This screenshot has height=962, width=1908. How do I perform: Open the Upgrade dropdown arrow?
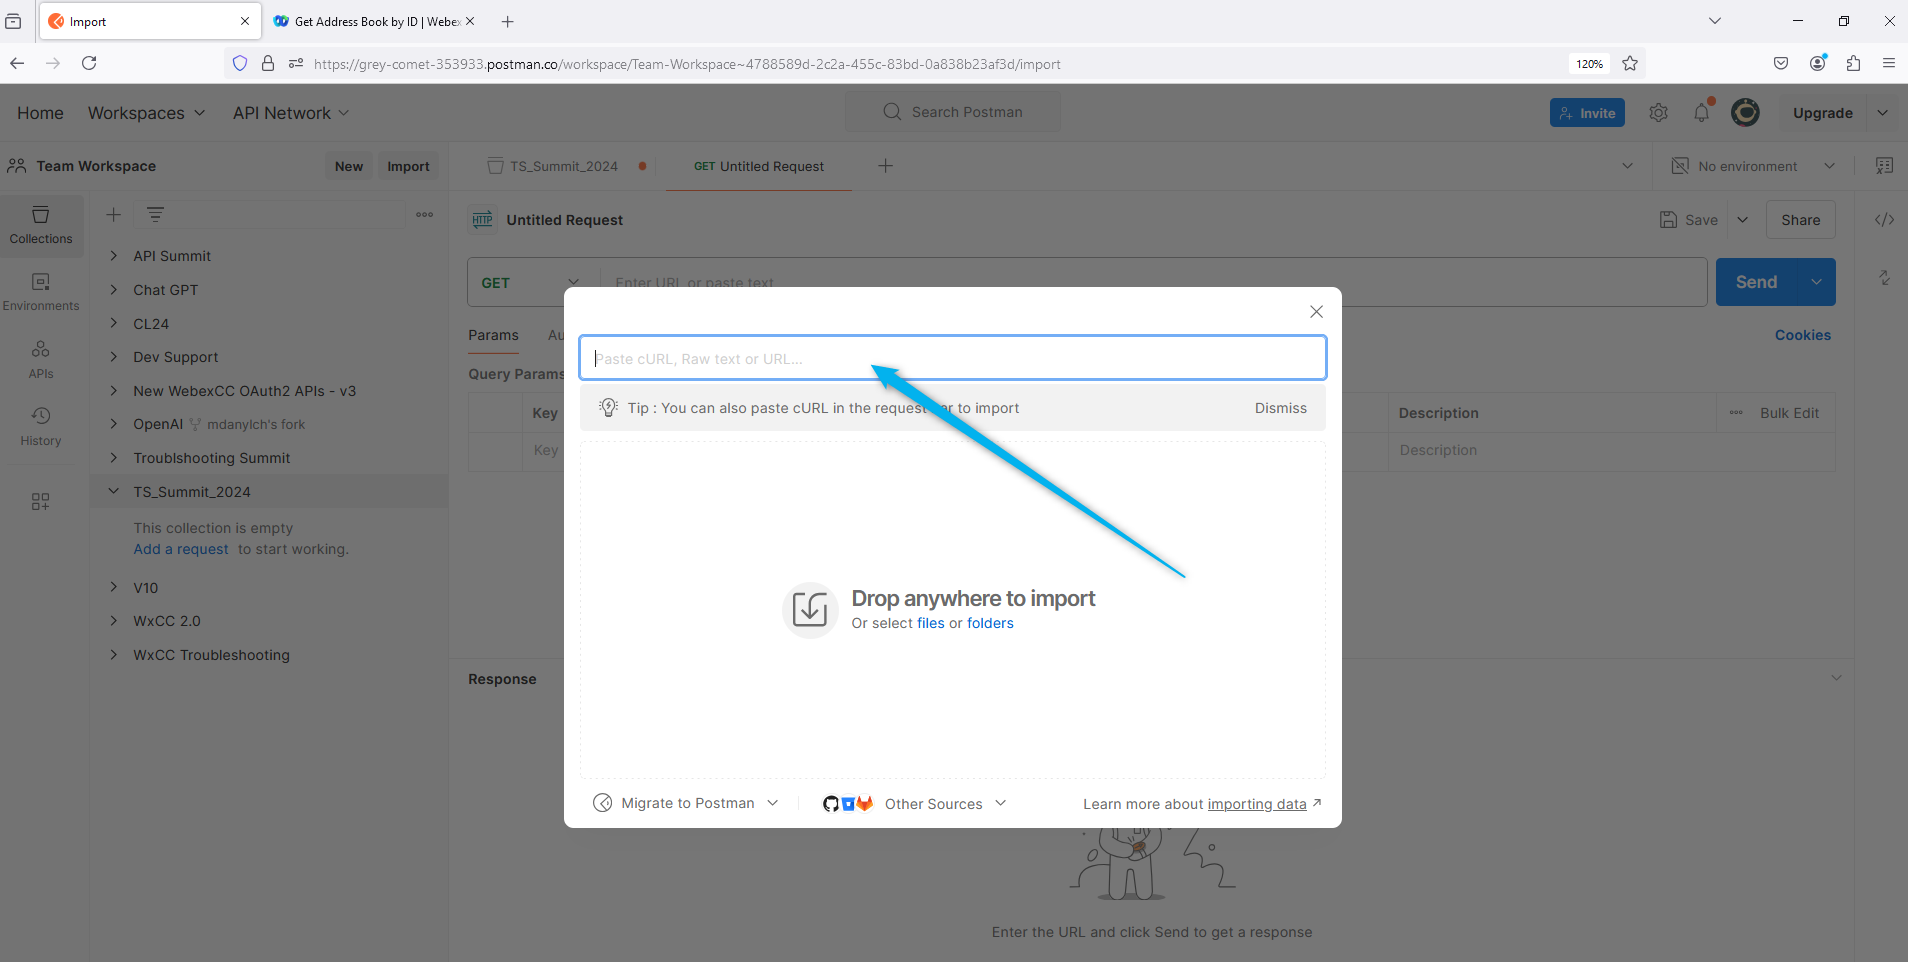pyautogui.click(x=1882, y=113)
